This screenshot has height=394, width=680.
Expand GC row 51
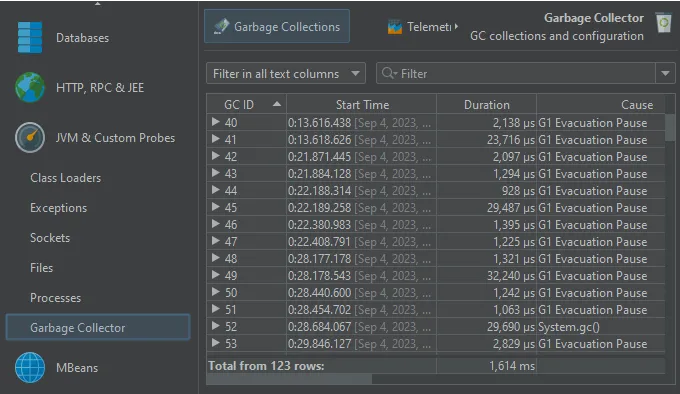point(216,309)
